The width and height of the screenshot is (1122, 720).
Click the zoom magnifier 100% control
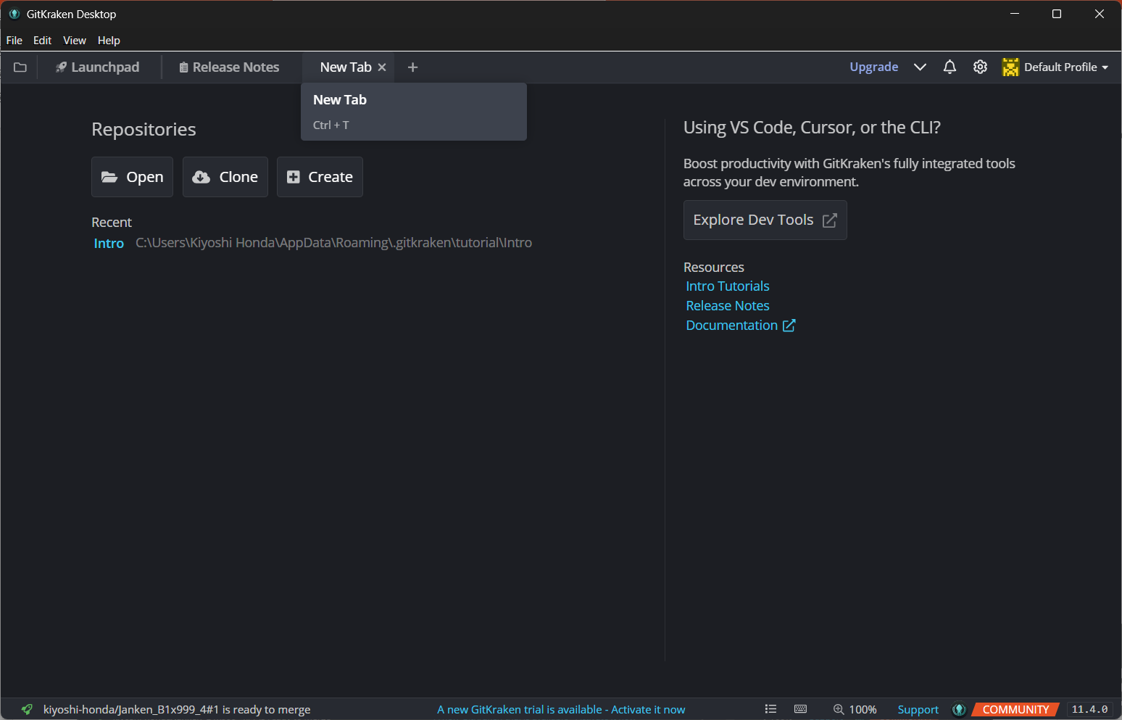[x=854, y=709]
